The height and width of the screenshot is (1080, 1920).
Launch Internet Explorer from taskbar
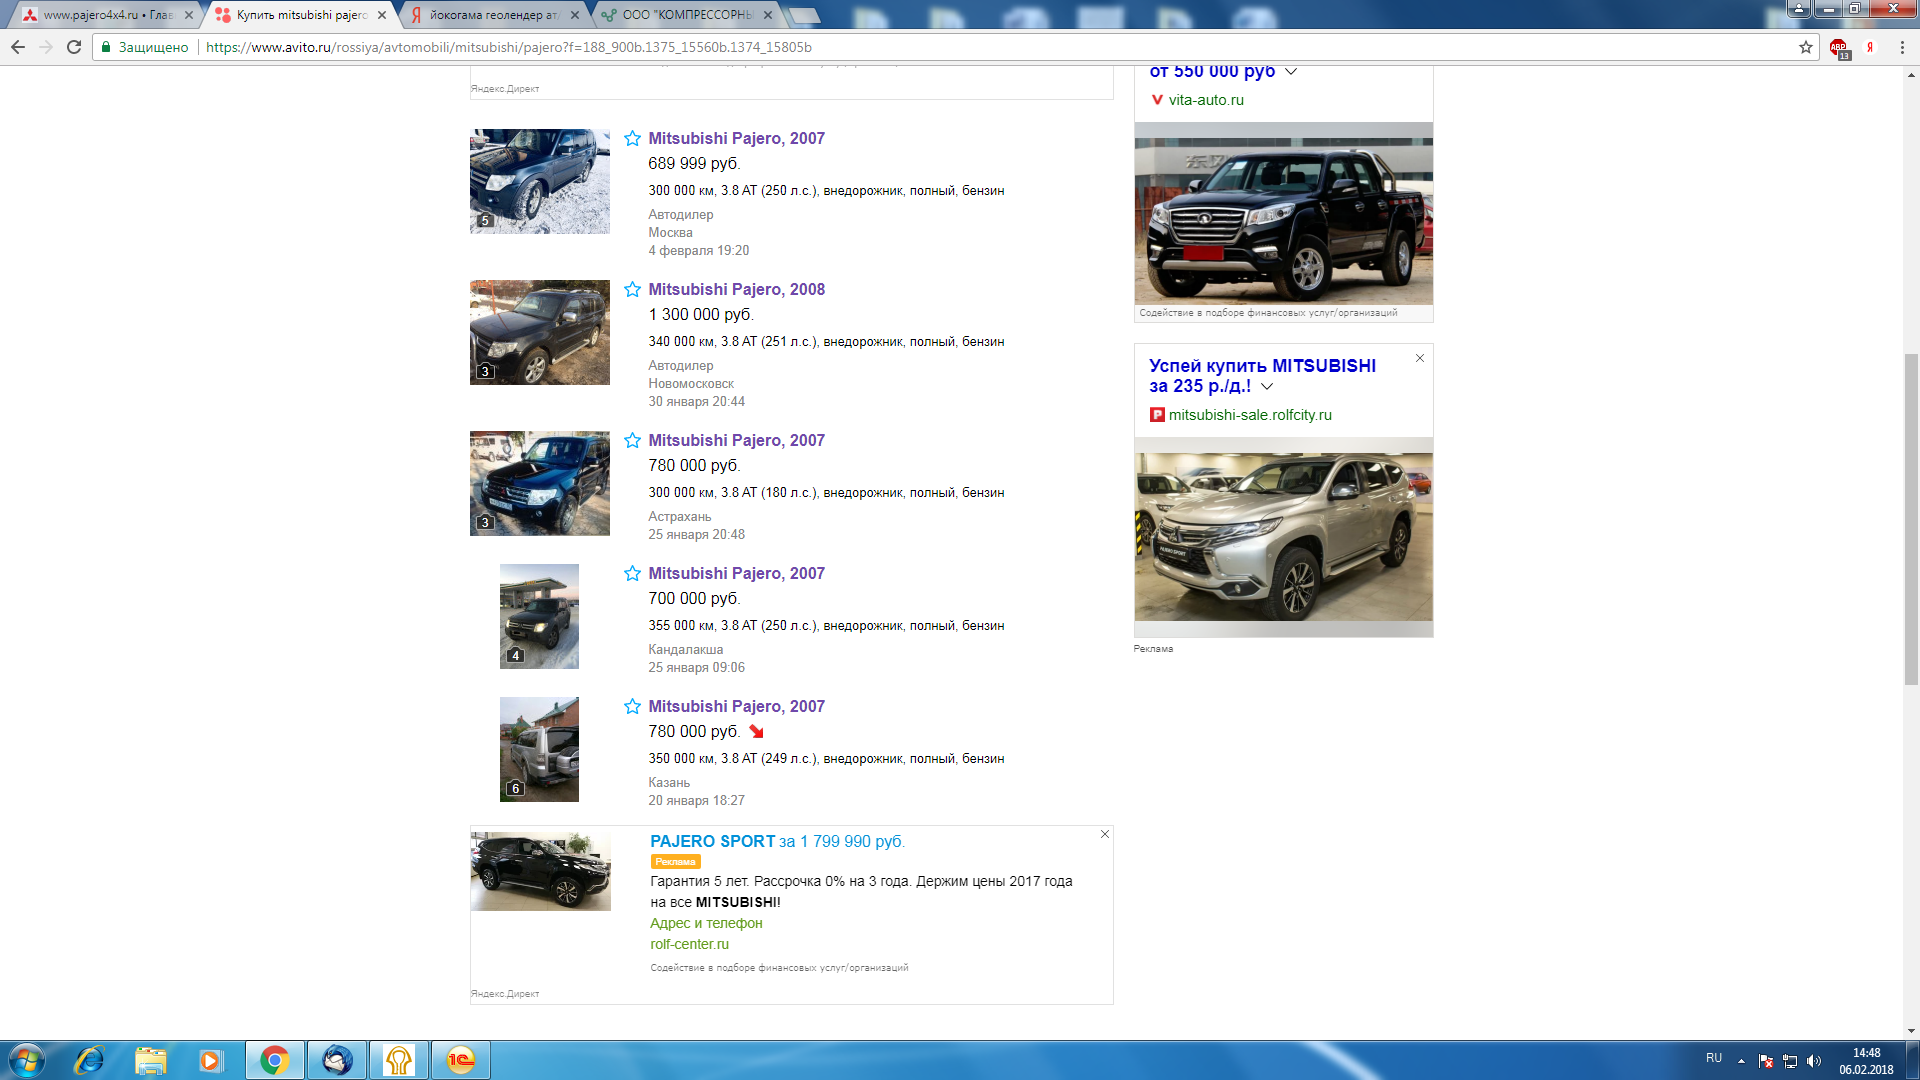point(89,1060)
